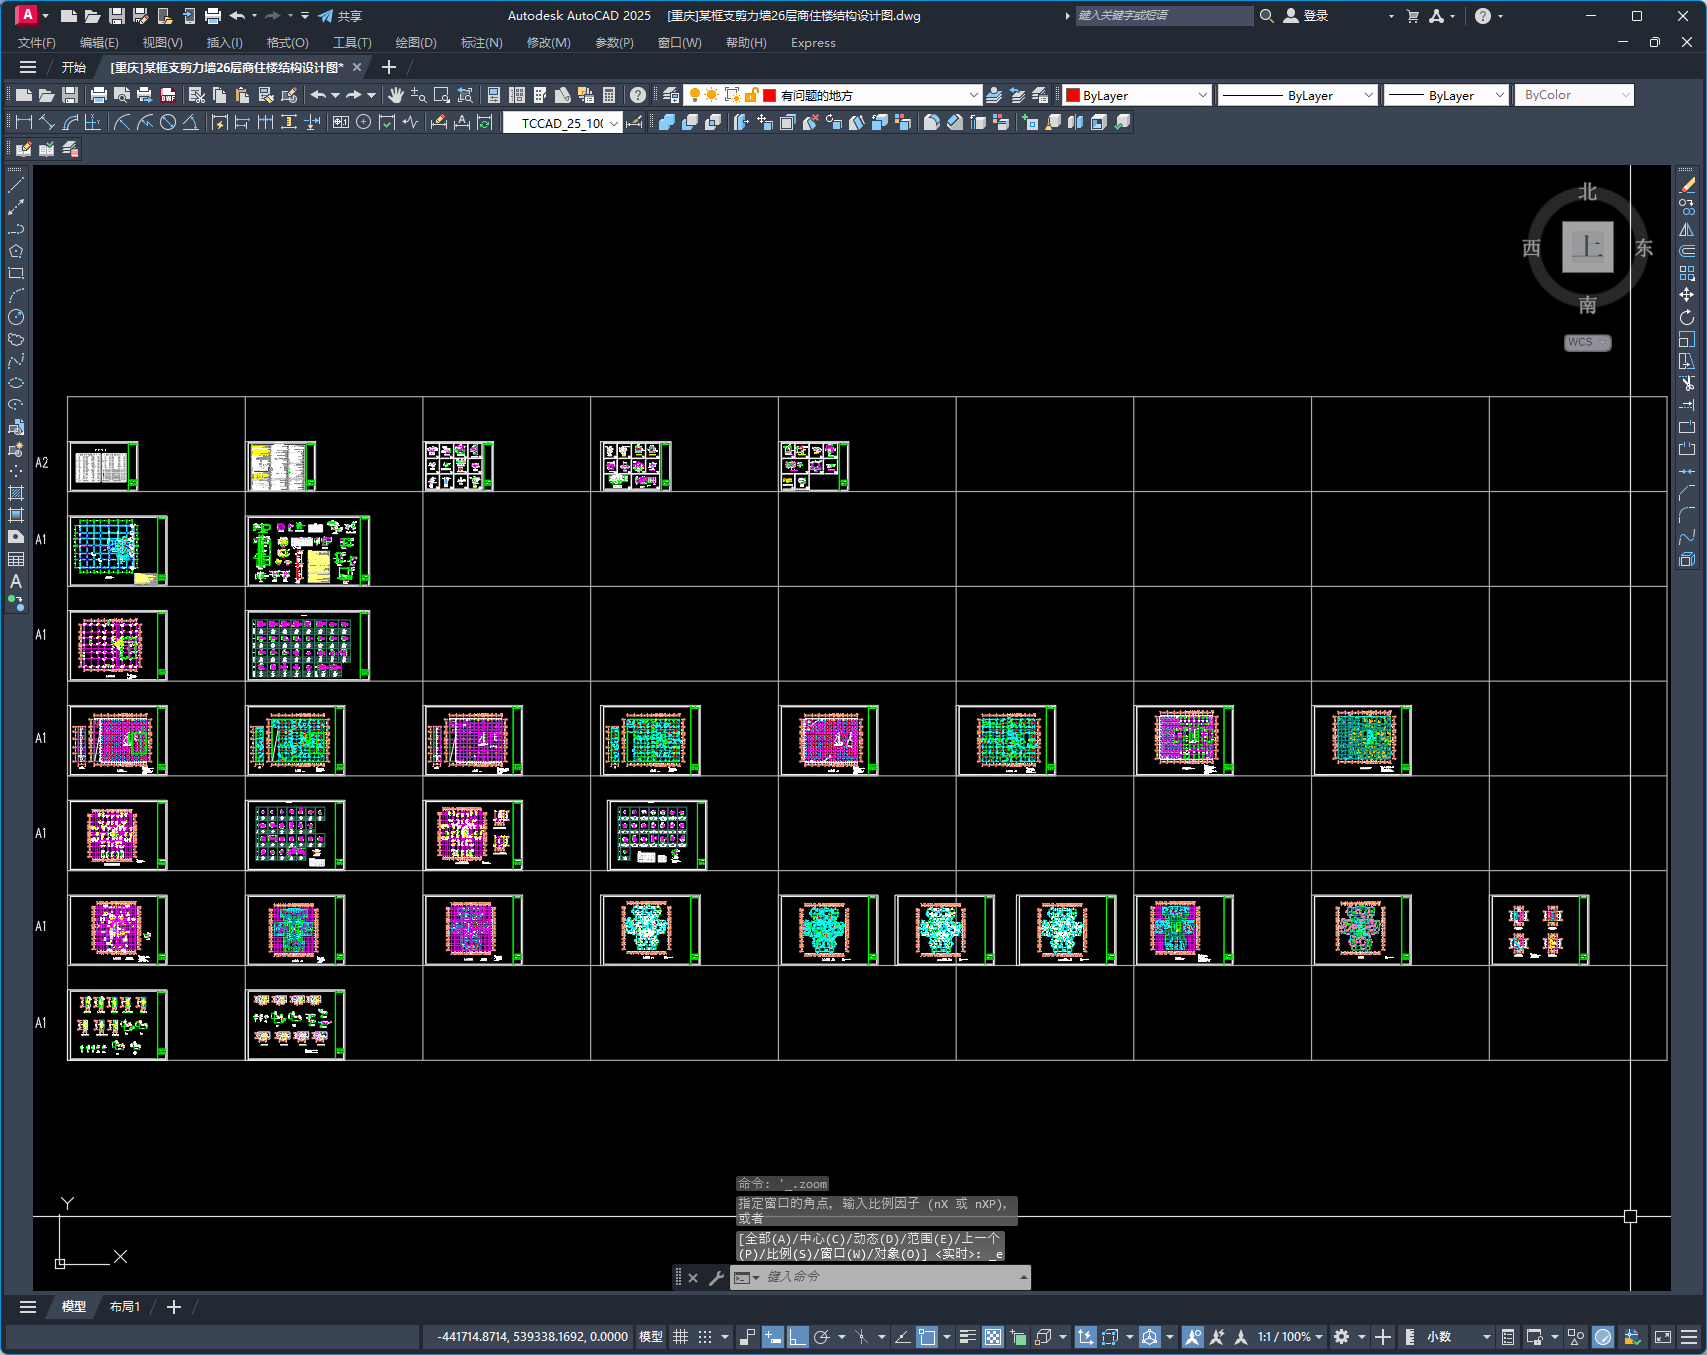Open the red ByLayer color control
The image size is (1707, 1355).
click(x=1137, y=95)
